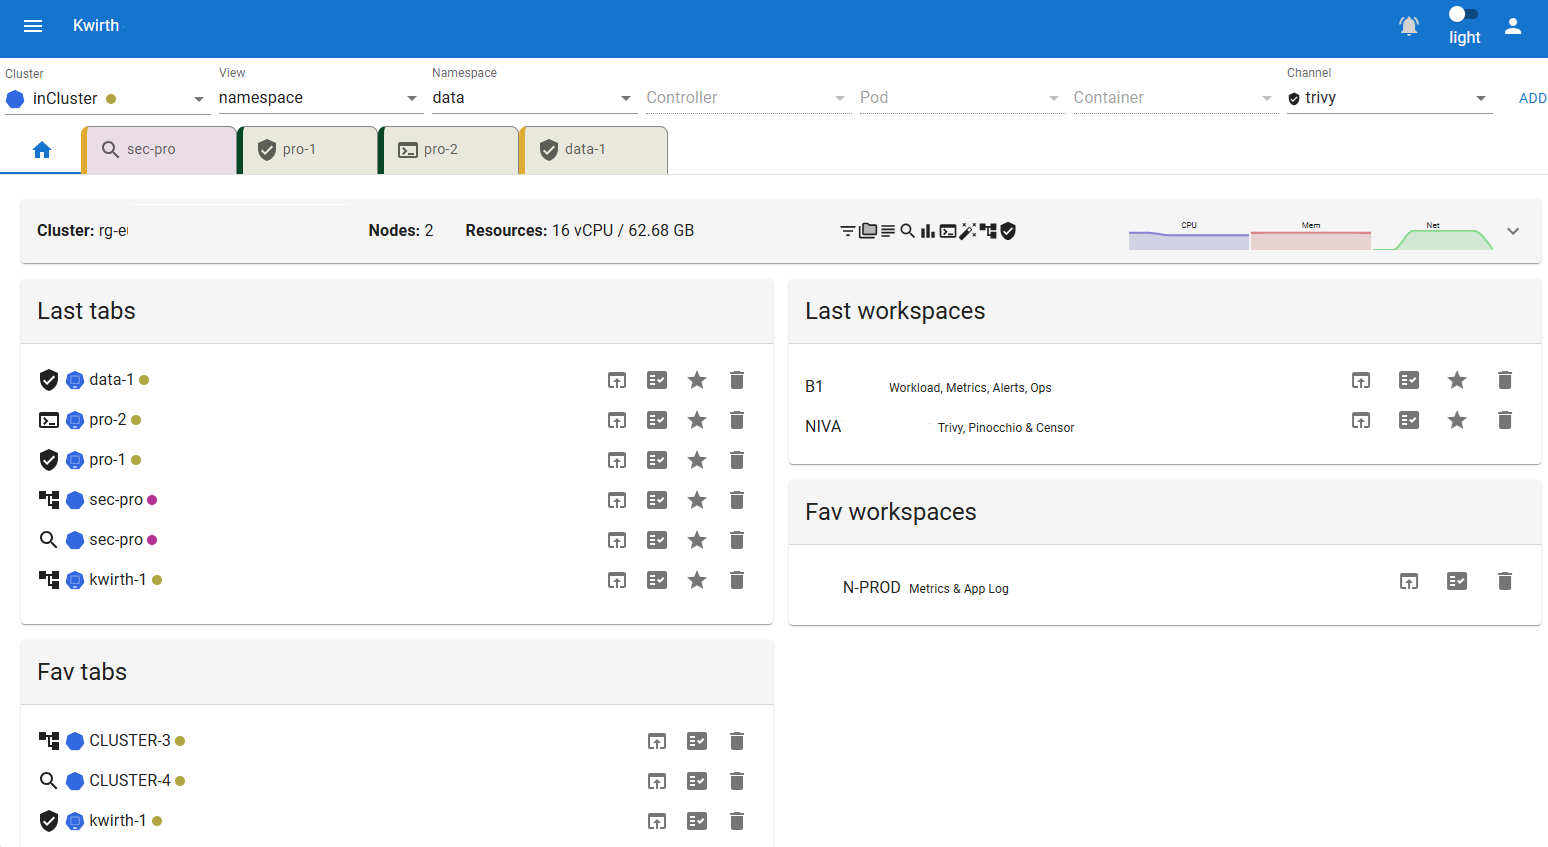Delete the NIVA workspace

(x=1505, y=420)
